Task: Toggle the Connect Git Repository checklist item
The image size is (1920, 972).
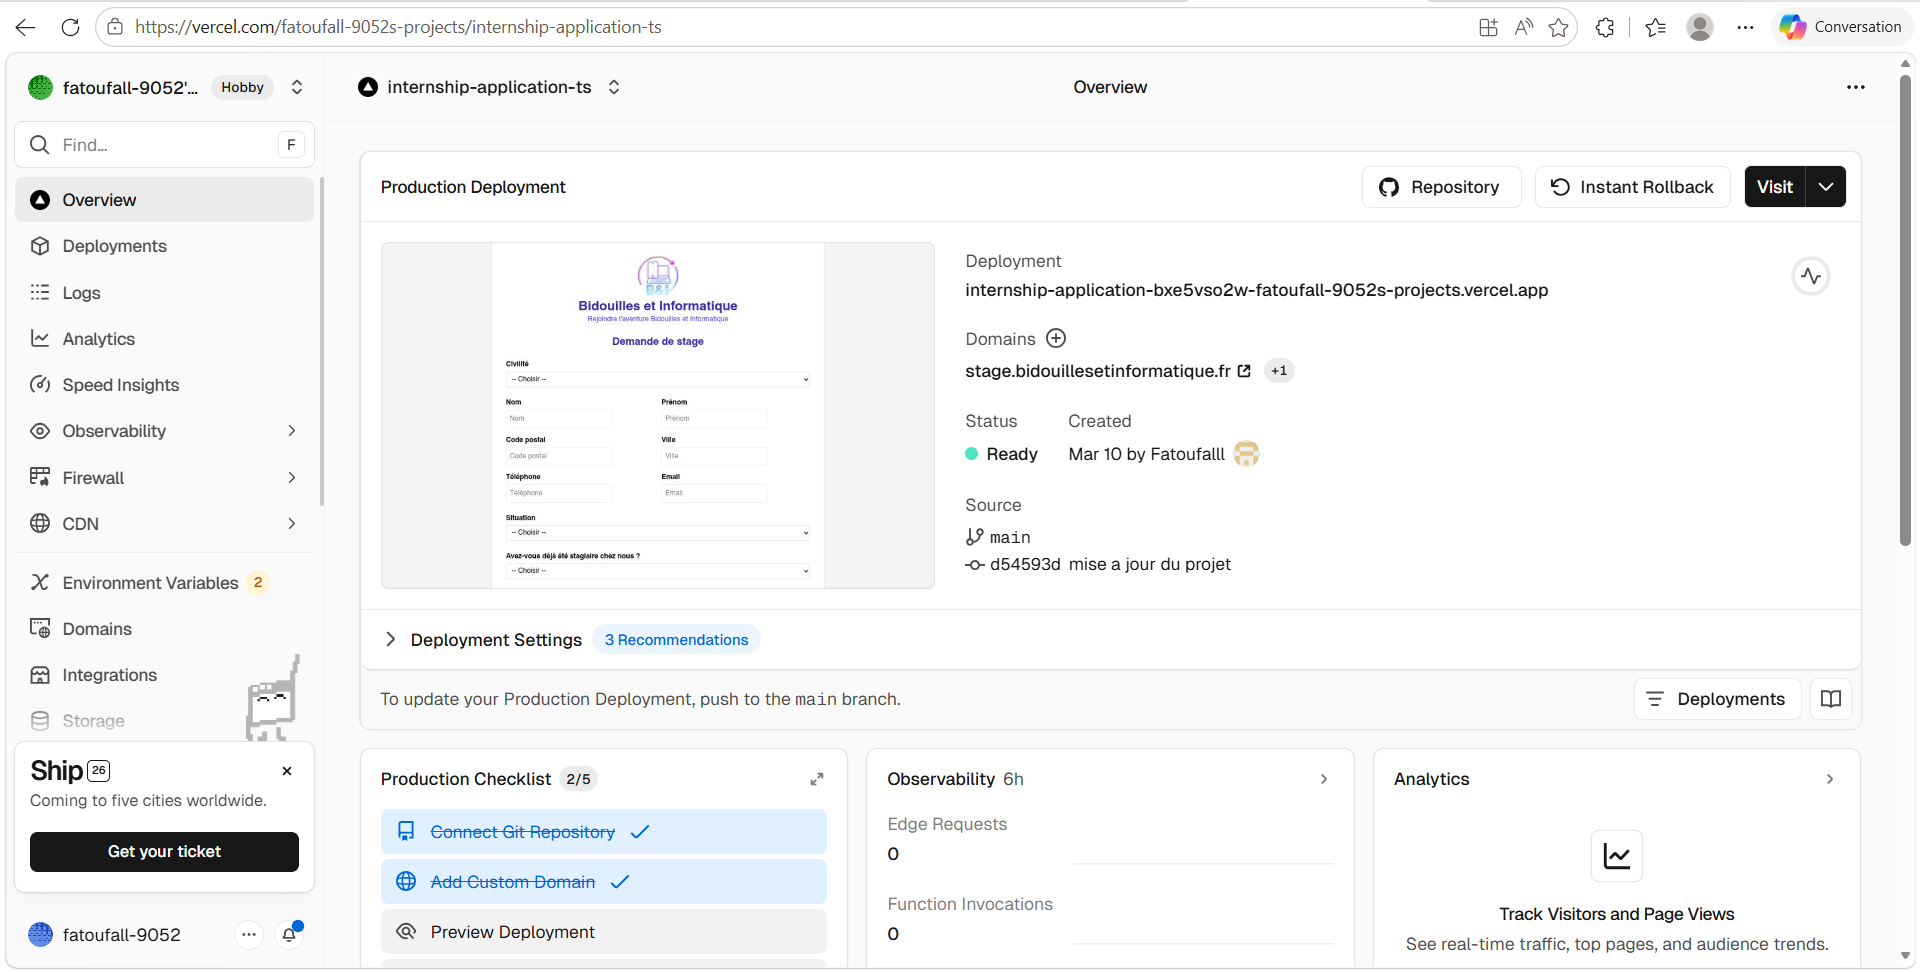Action: click(604, 832)
